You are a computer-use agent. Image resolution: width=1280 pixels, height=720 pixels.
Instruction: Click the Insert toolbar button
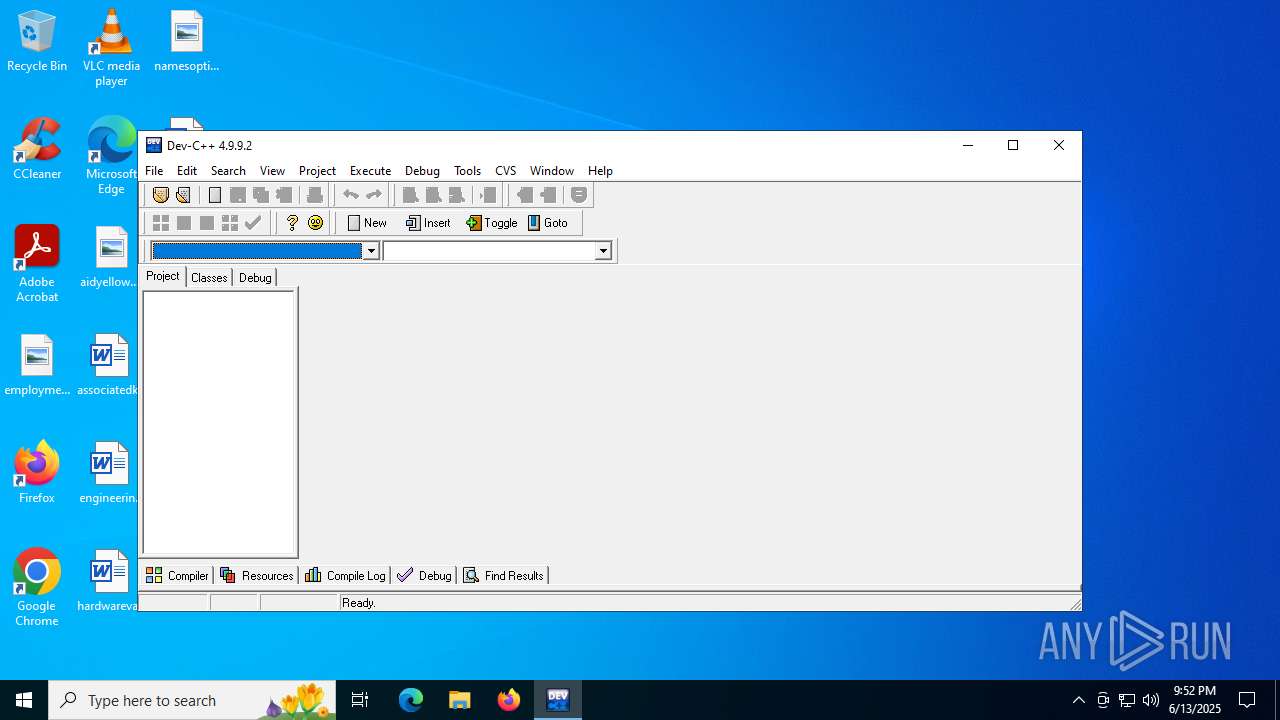click(429, 223)
